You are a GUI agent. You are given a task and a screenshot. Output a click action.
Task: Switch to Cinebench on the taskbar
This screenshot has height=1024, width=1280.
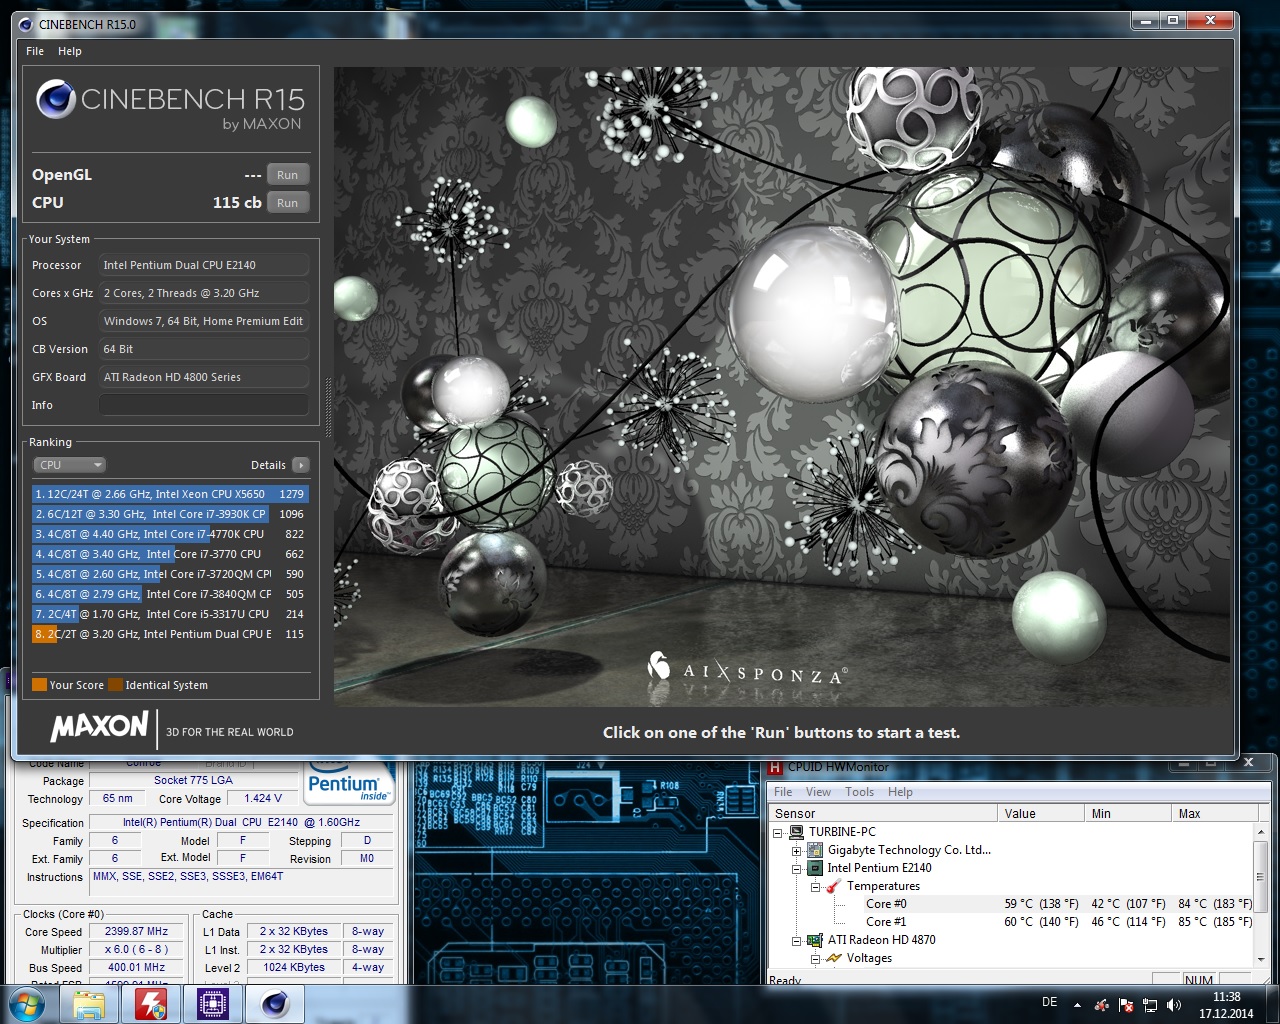coord(275,1005)
